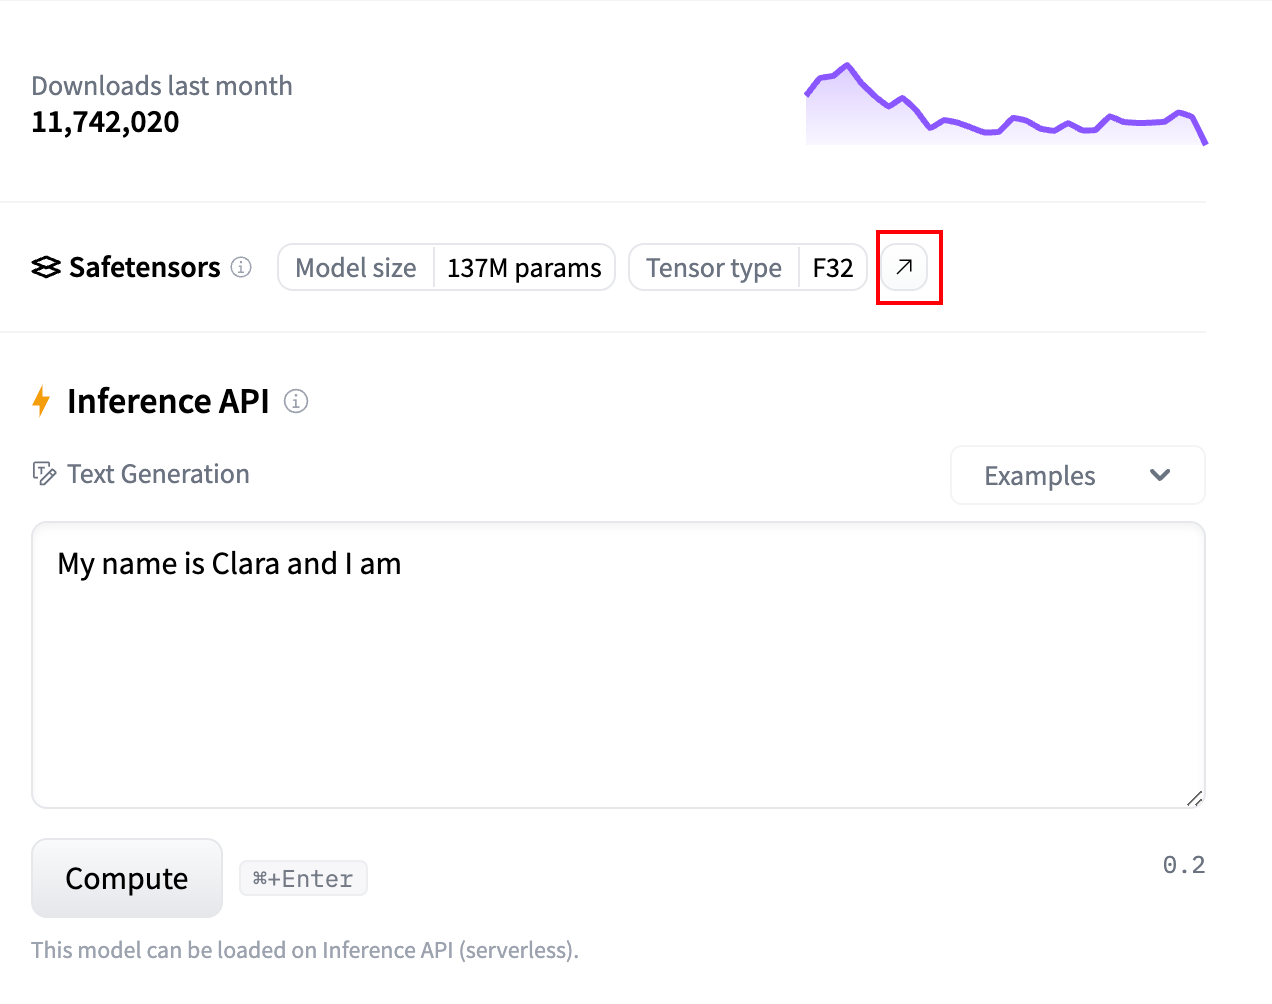Click the info icon next to Safetensors
1272x1004 pixels.
coord(241,267)
